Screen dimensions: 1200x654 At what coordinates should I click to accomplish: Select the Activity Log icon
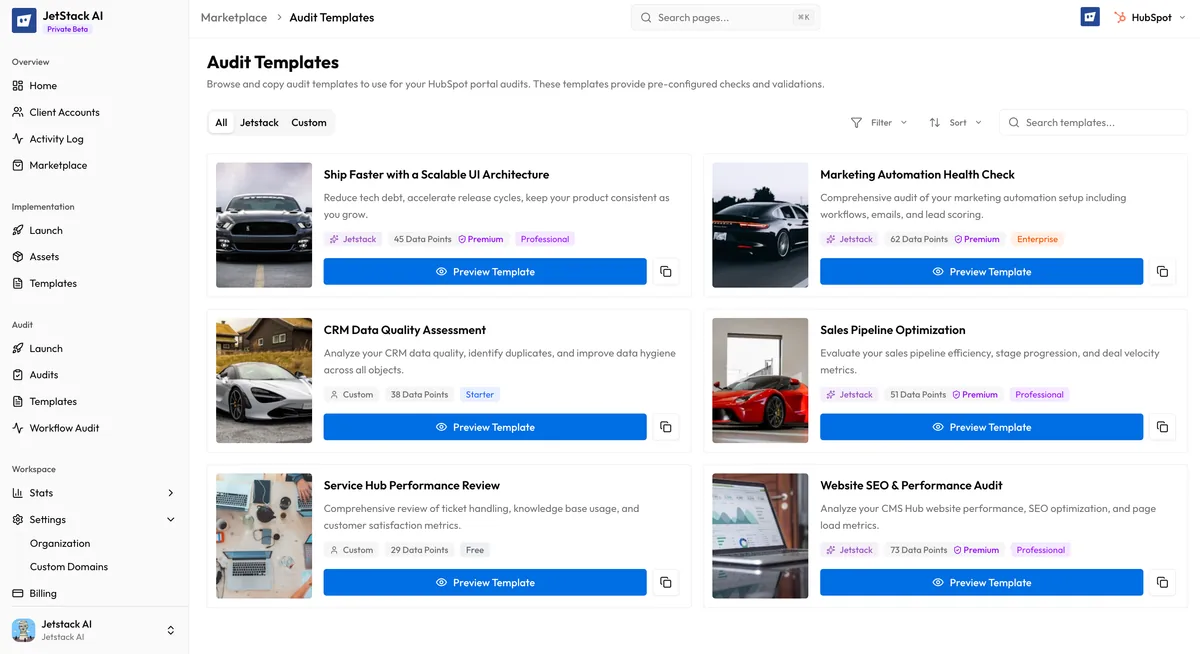coord(20,138)
